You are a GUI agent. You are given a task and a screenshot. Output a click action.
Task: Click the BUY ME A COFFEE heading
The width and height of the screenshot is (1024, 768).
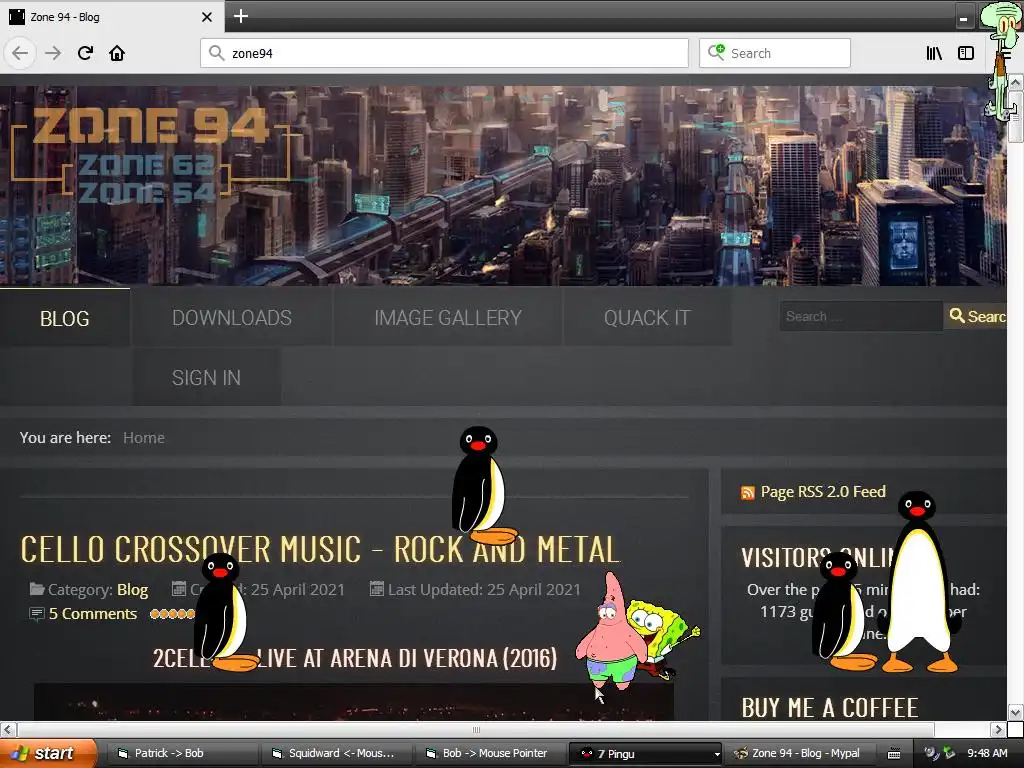(x=830, y=707)
